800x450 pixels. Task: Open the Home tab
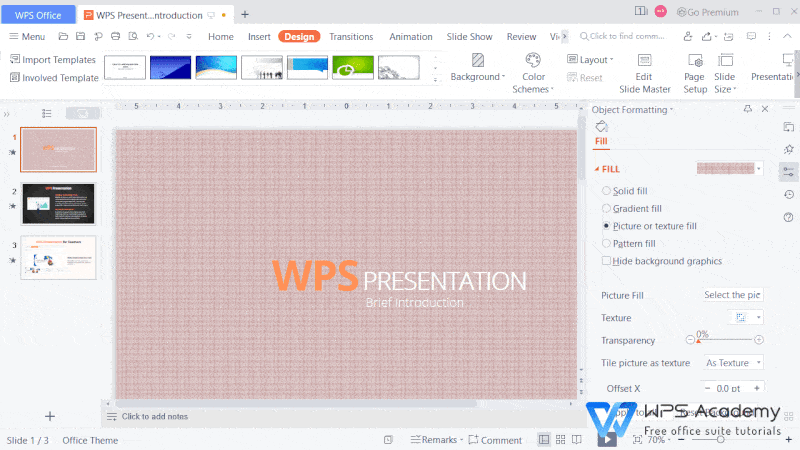click(x=220, y=36)
